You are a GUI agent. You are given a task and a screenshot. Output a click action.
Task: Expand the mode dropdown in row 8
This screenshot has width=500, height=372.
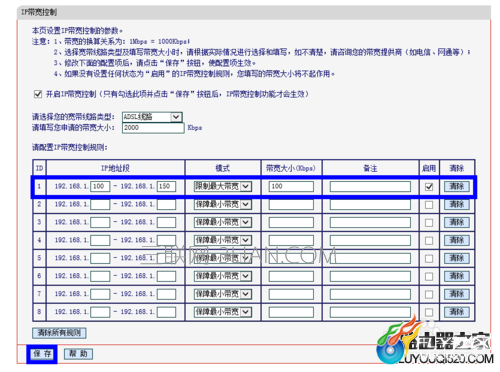pyautogui.click(x=223, y=312)
